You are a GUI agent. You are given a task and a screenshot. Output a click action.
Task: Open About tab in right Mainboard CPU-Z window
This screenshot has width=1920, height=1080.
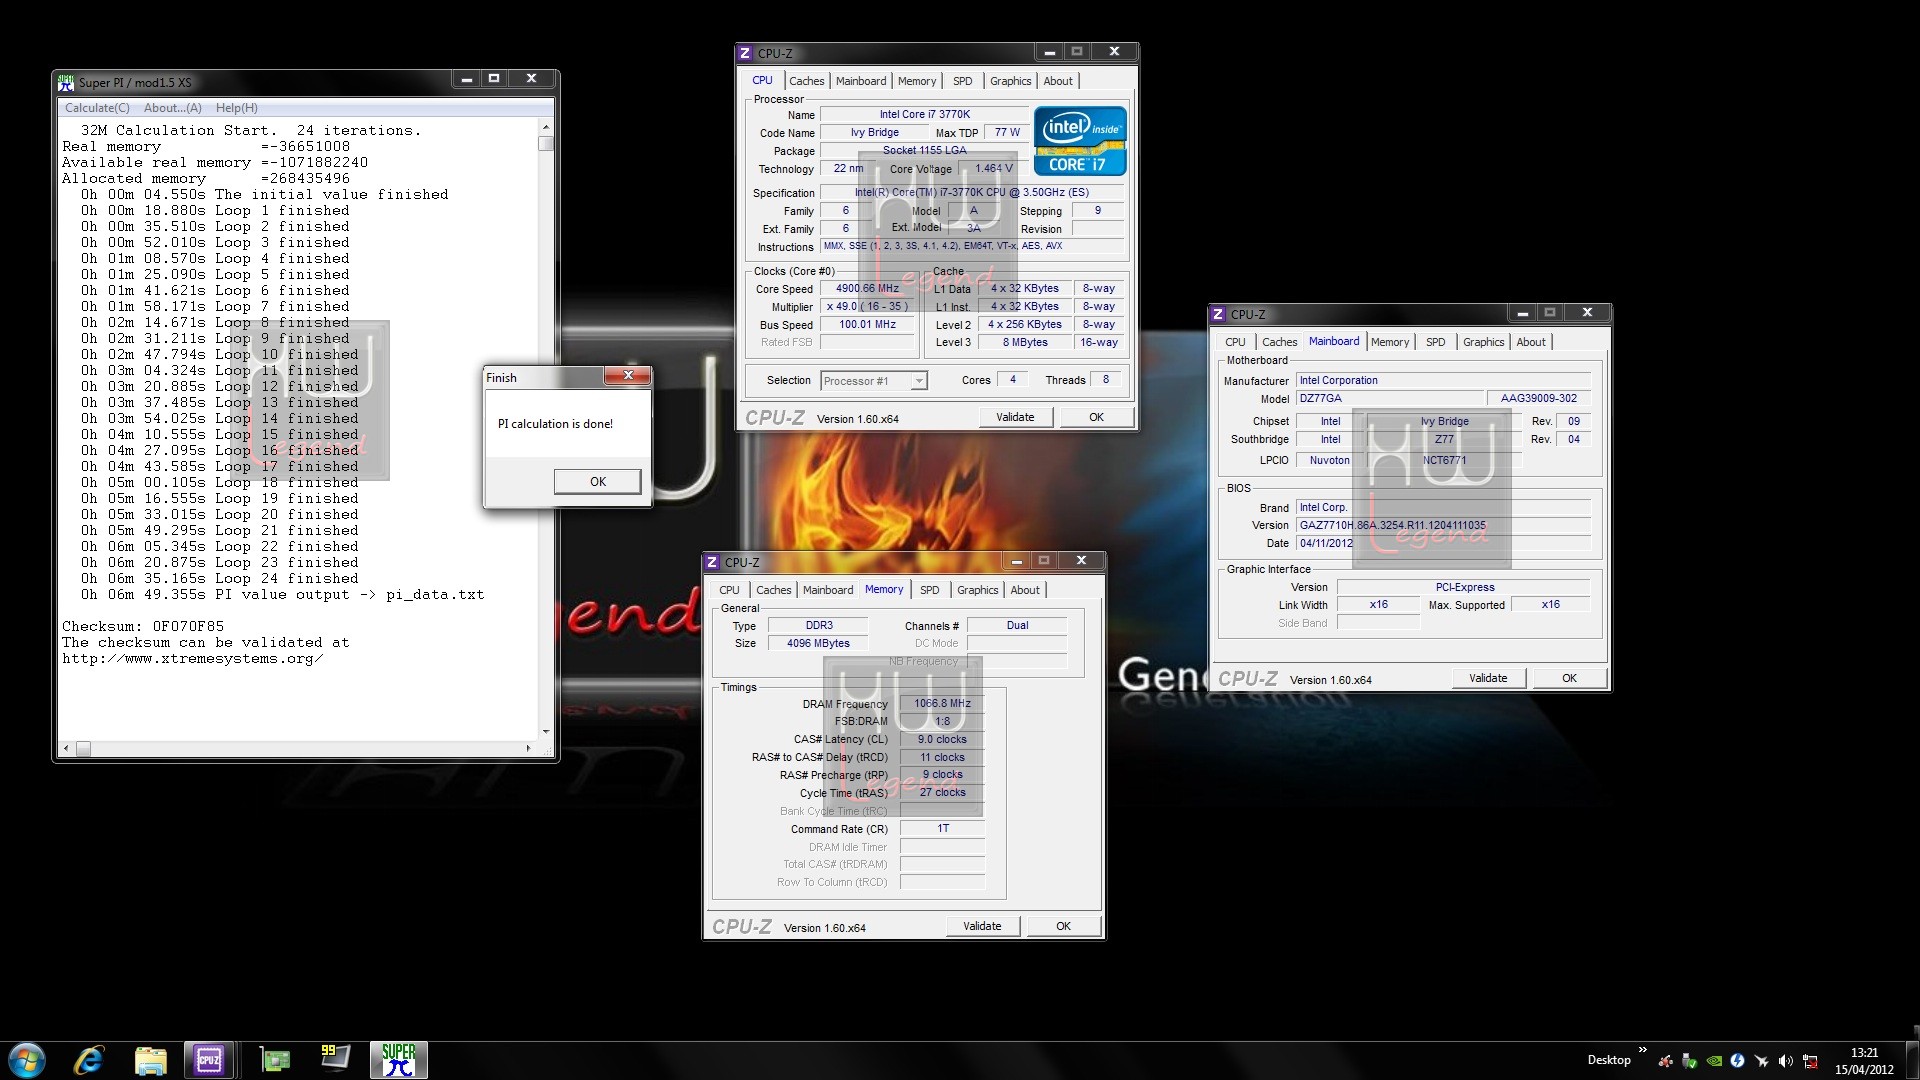click(x=1531, y=342)
